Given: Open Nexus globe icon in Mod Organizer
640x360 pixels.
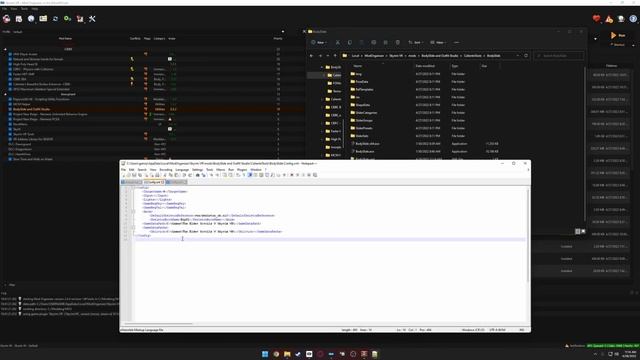Looking at the screenshot, I should click(x=31, y=19).
